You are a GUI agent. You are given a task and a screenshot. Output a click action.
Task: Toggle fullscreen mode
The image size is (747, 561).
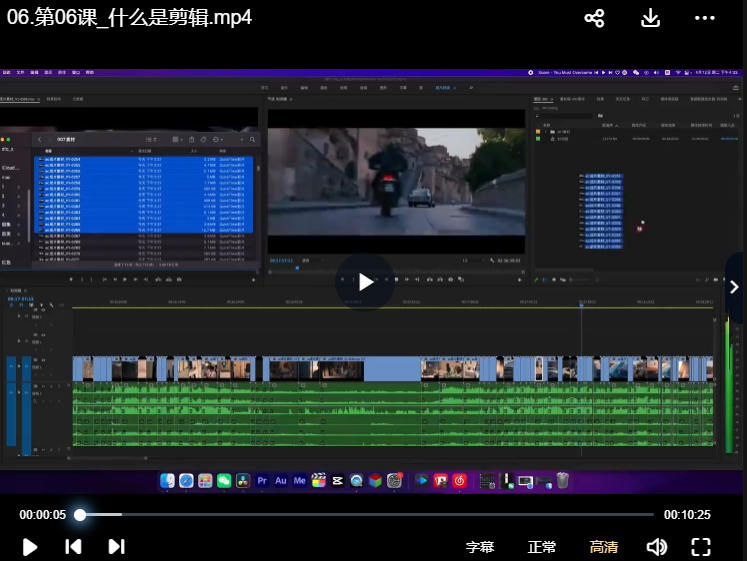701,547
